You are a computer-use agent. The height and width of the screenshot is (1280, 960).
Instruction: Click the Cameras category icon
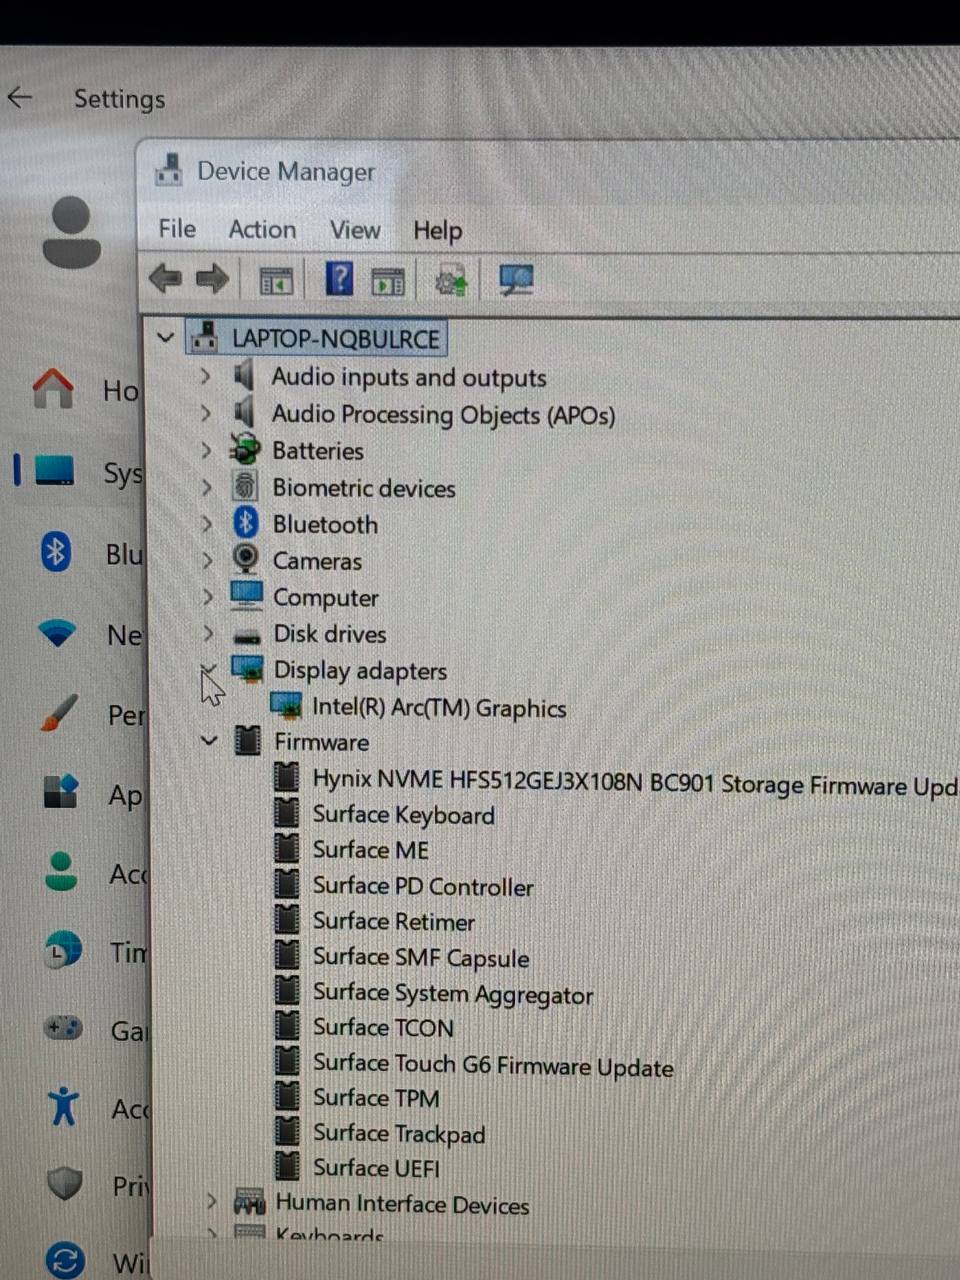(246, 559)
